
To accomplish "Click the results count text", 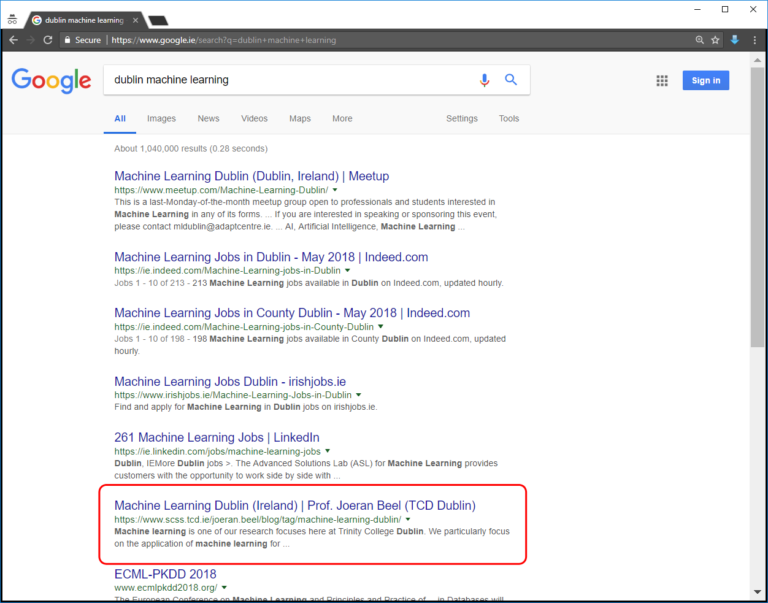I will (x=191, y=148).
